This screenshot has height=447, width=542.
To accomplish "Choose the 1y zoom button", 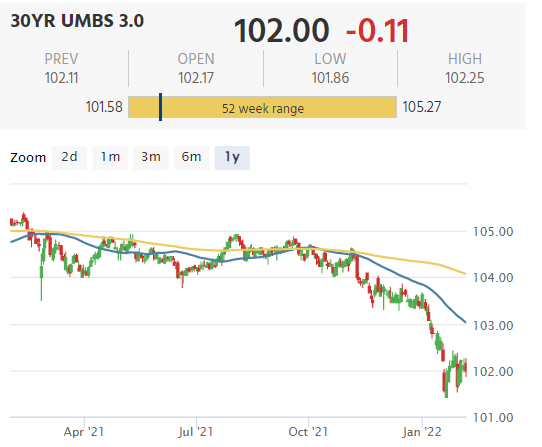I will pos(232,158).
